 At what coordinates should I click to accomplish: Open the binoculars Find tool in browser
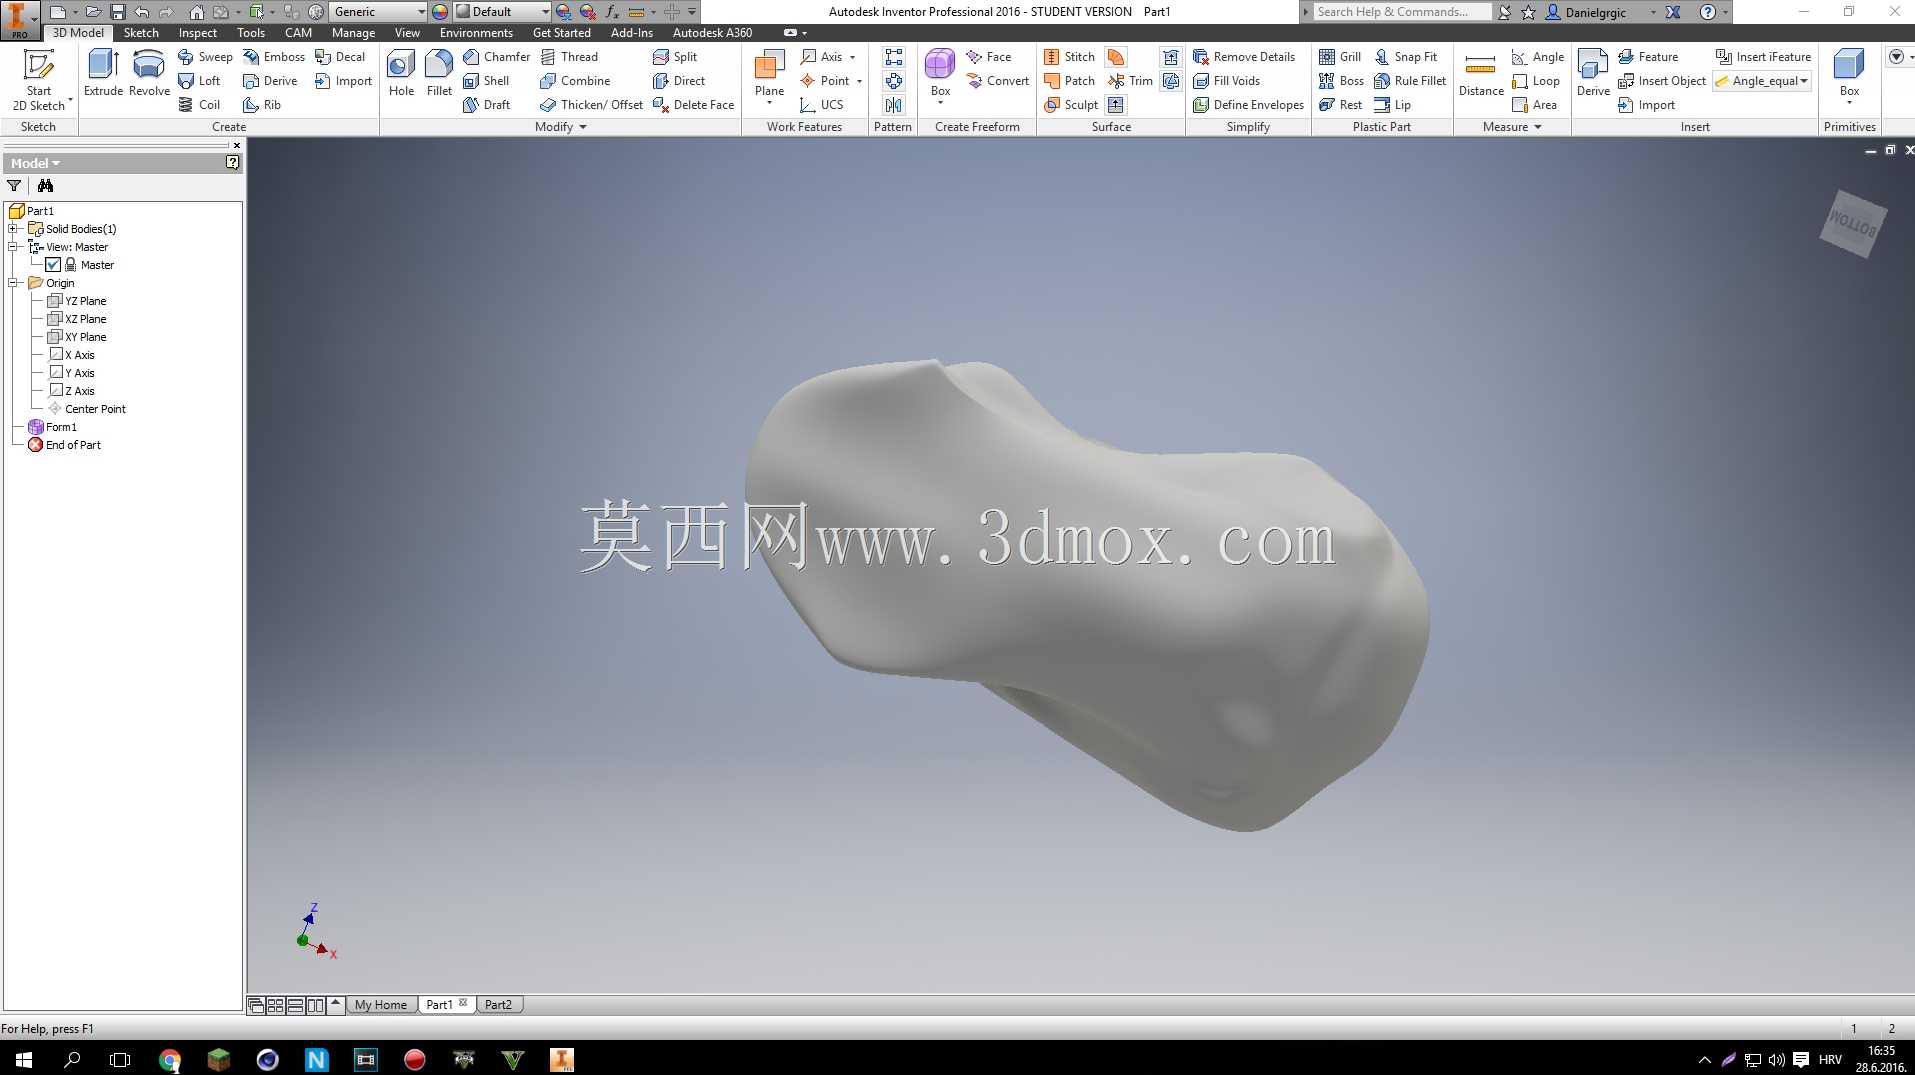[45, 186]
